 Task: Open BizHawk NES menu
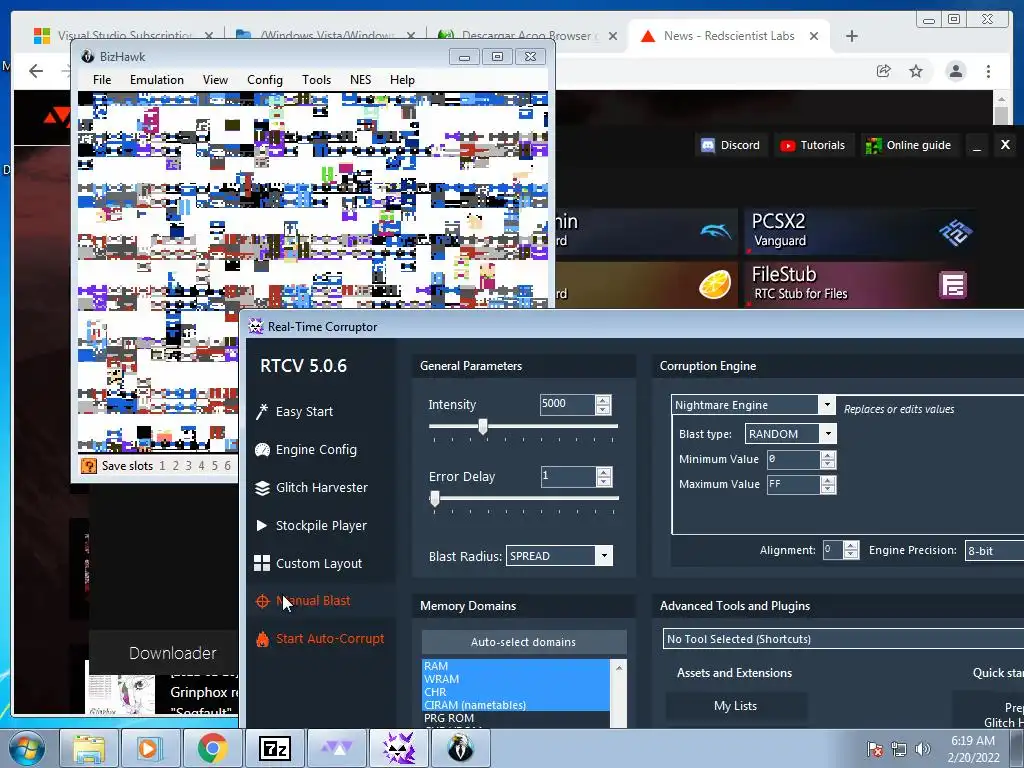coord(360,80)
